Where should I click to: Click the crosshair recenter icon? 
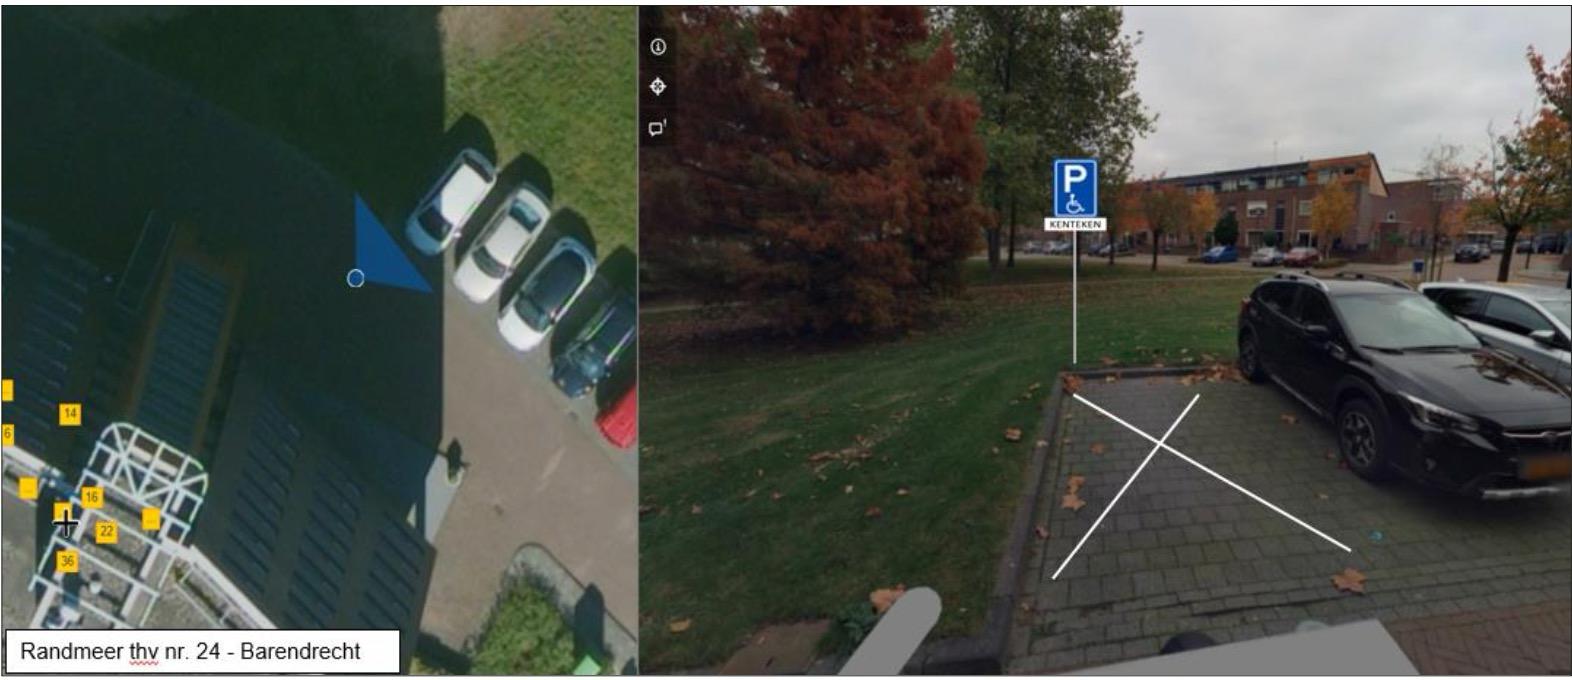click(x=658, y=87)
